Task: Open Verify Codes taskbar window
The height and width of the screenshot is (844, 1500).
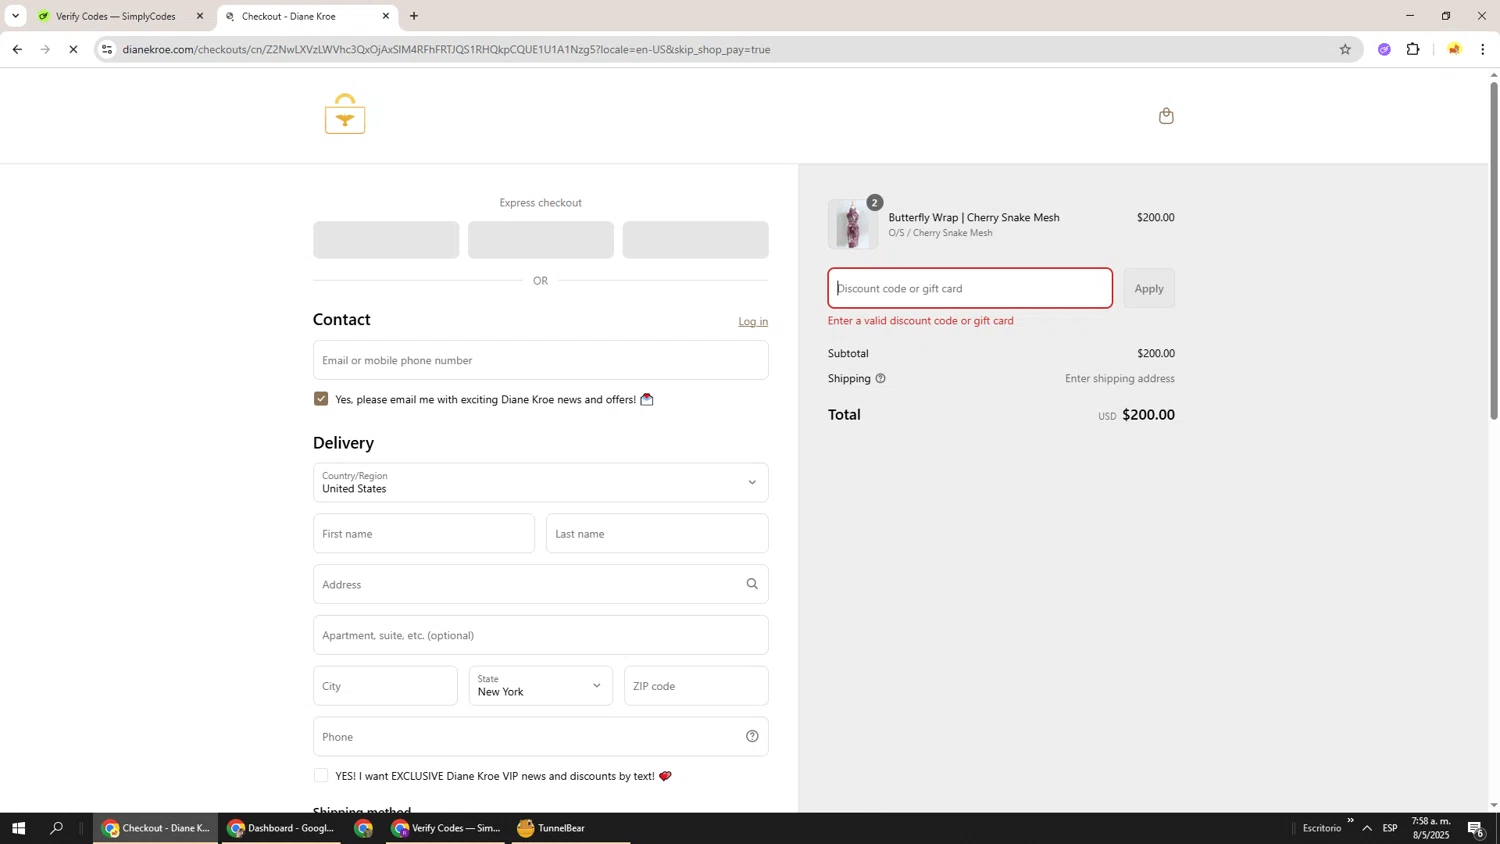Action: [x=446, y=828]
